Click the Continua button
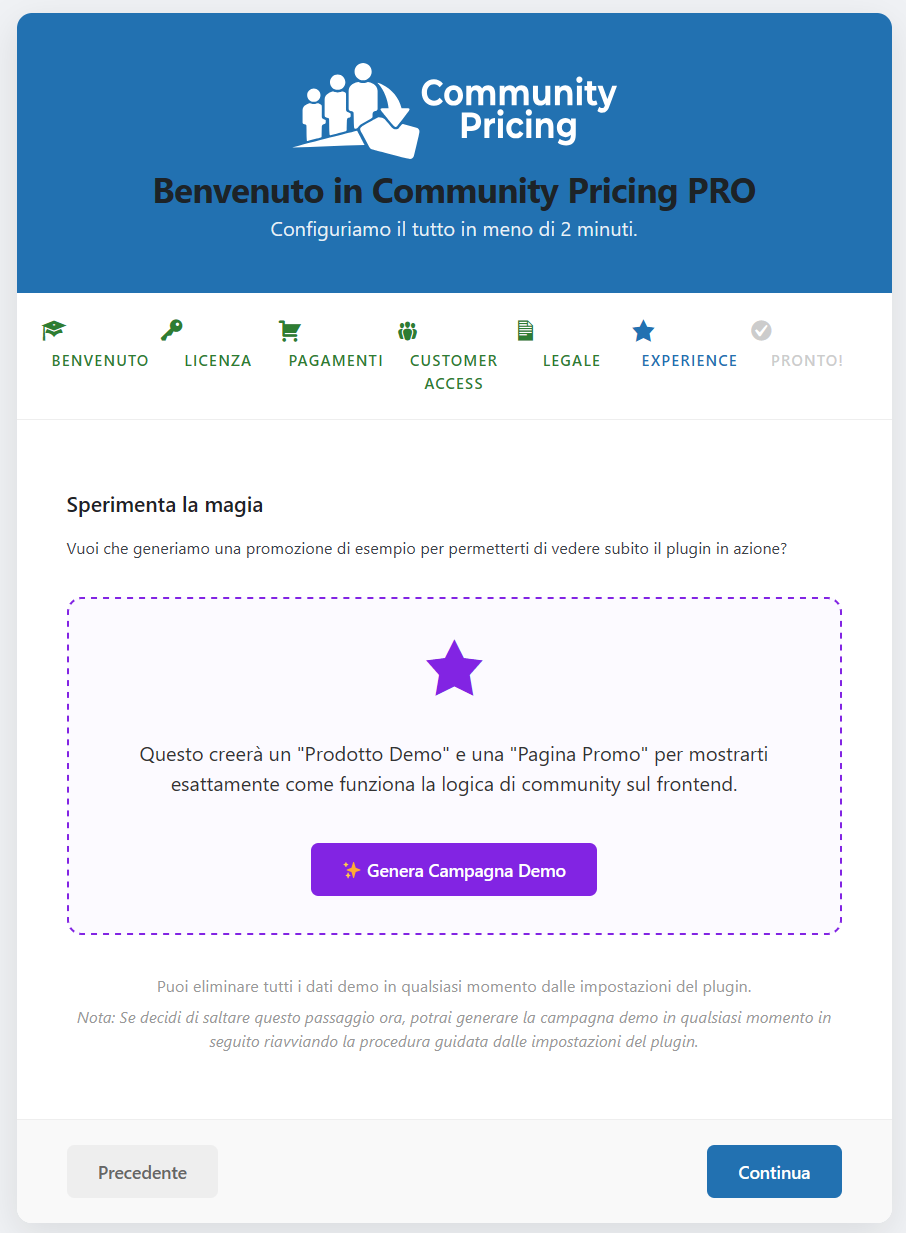The height and width of the screenshot is (1233, 906). pyautogui.click(x=774, y=1172)
